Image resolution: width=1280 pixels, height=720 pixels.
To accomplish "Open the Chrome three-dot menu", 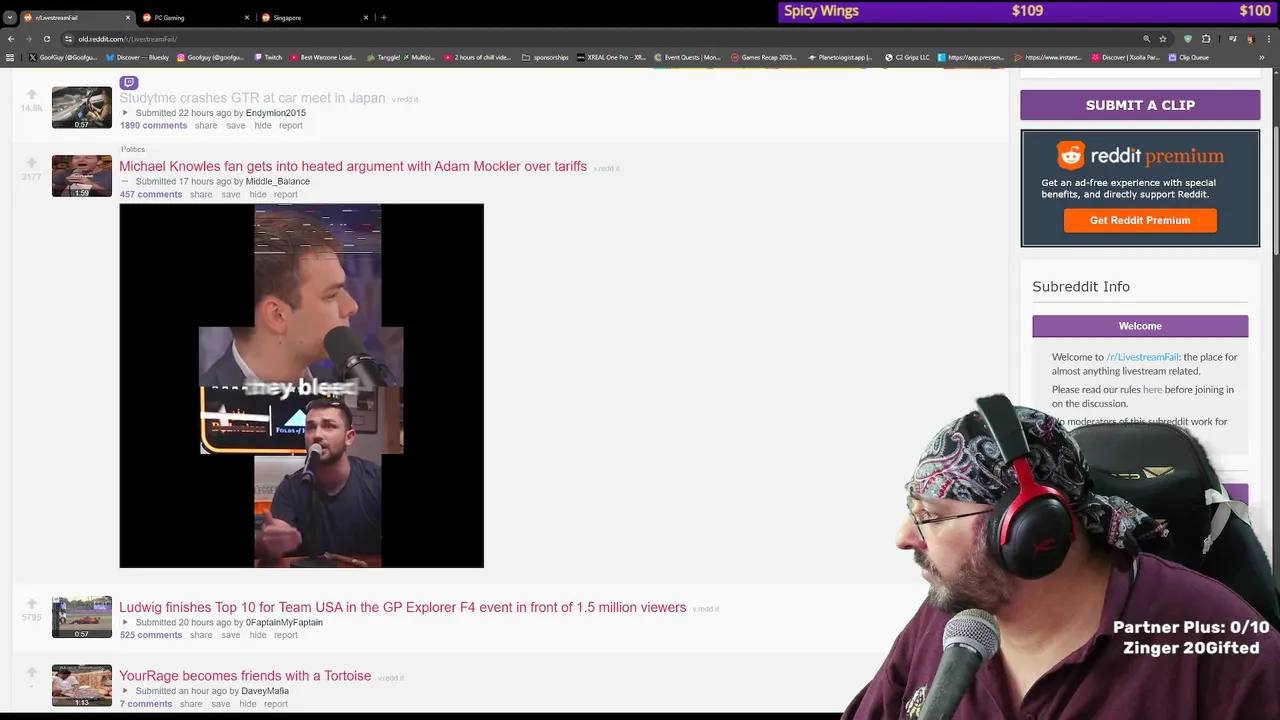I will point(1268,39).
